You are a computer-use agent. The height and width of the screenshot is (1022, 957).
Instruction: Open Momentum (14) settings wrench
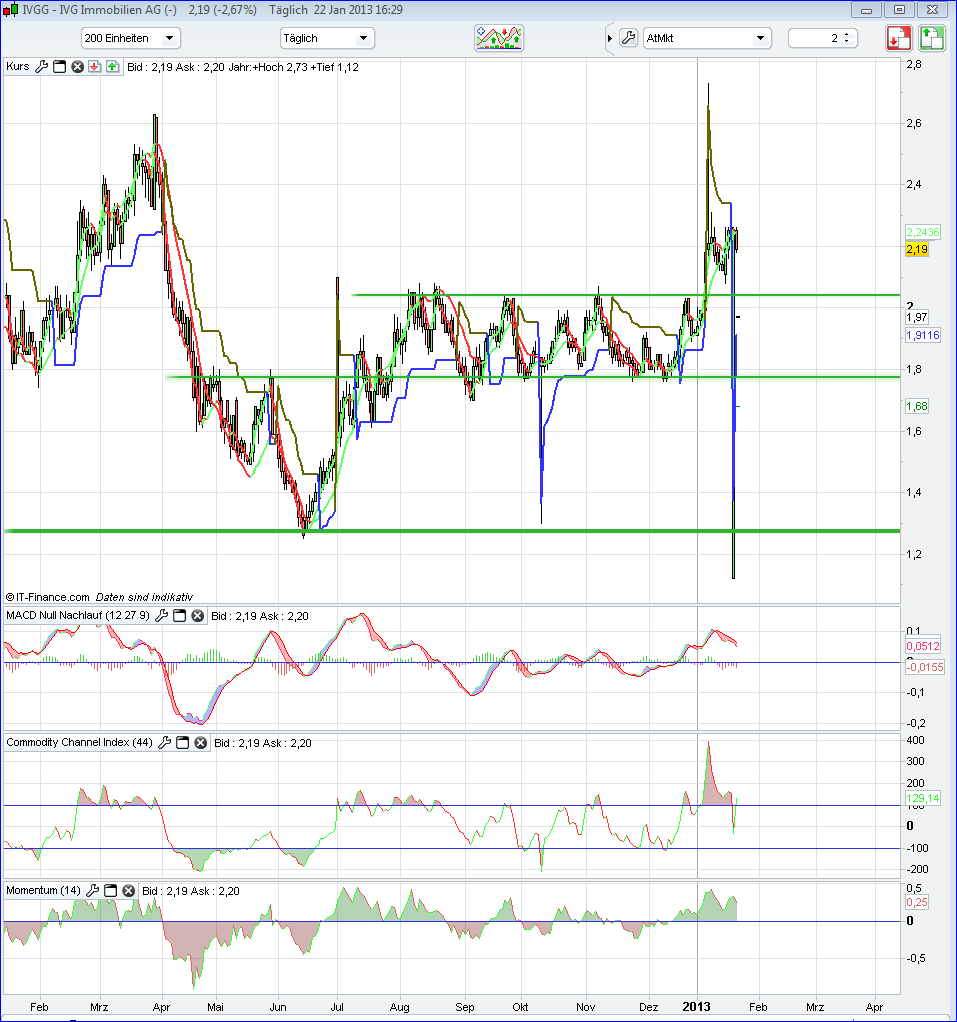[93, 890]
